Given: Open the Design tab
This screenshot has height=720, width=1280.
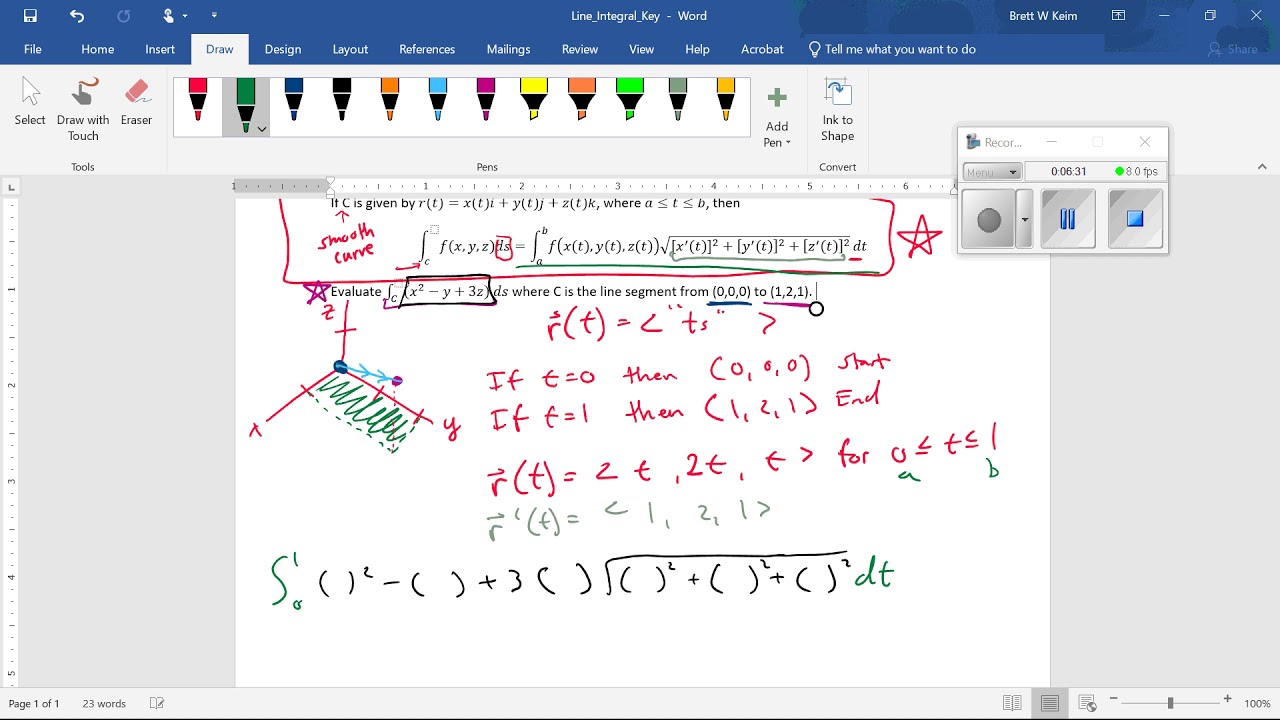Looking at the screenshot, I should point(283,49).
